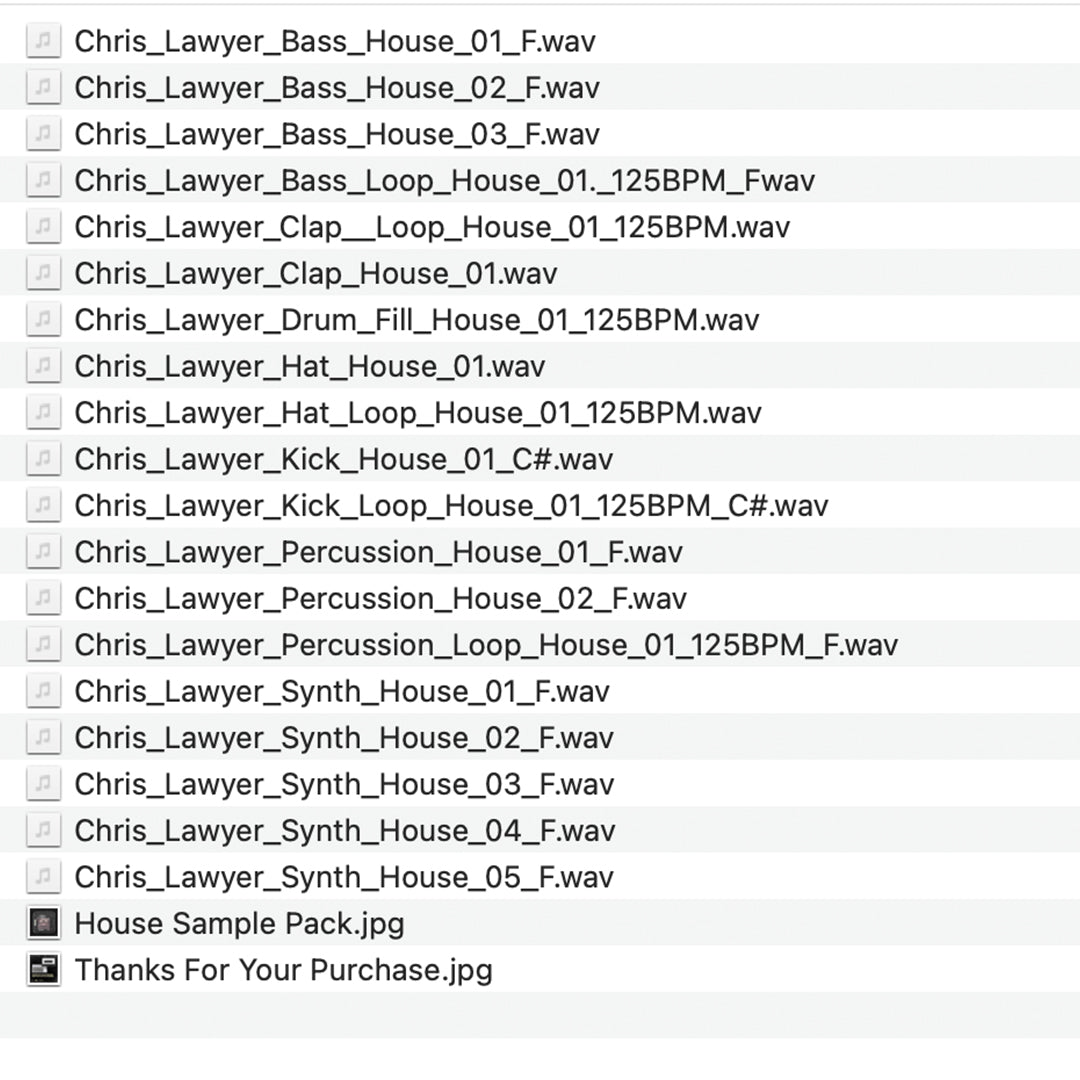The image size is (1080, 1080).
Task: Select Chris_Lawyer_Synth_House_03_F.wav file name
Action: [x=343, y=784]
